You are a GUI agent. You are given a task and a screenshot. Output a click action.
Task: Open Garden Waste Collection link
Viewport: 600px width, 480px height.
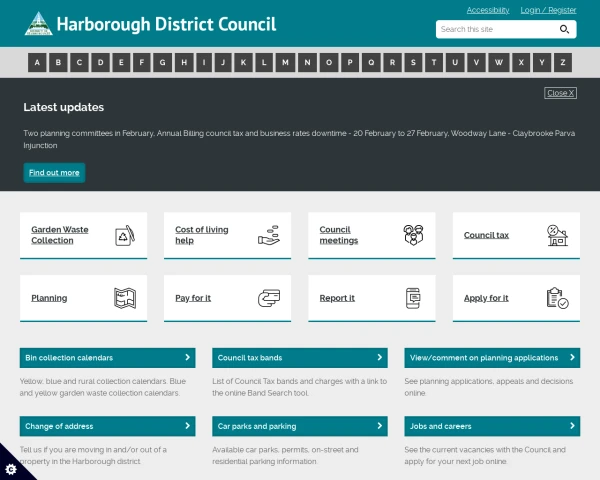pyautogui.click(x=60, y=235)
